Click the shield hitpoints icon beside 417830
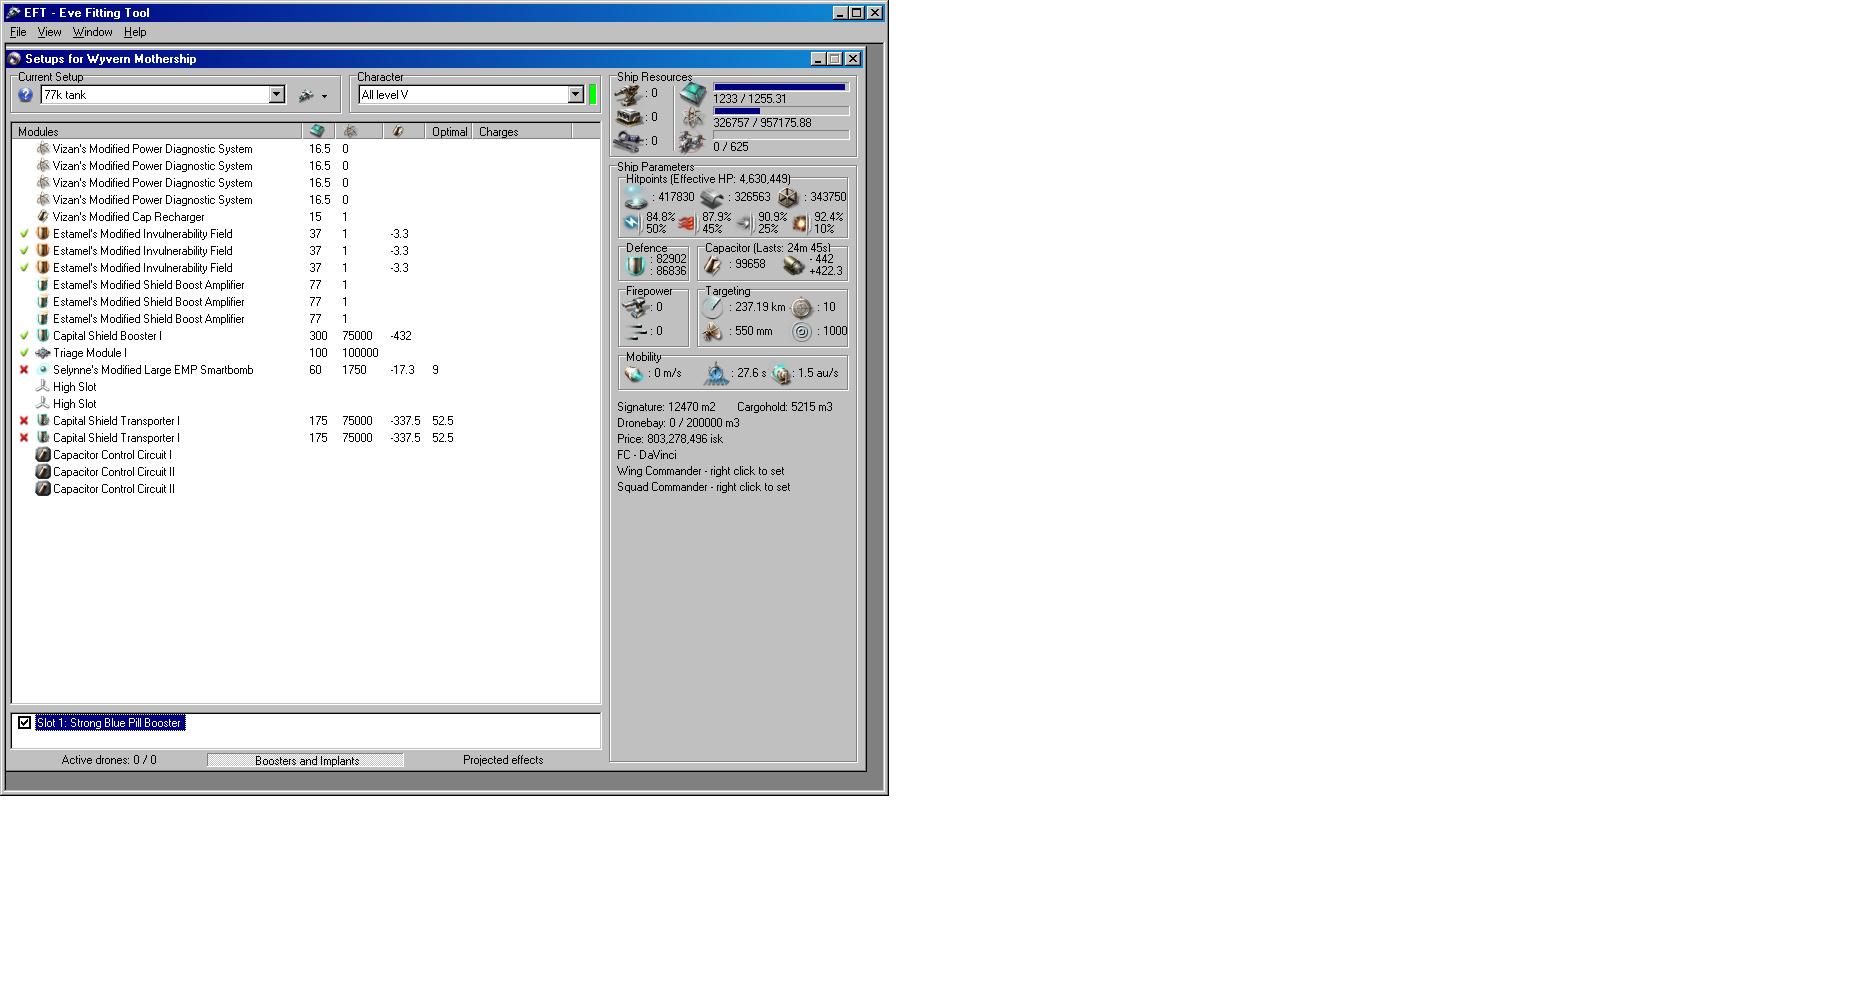 635,197
